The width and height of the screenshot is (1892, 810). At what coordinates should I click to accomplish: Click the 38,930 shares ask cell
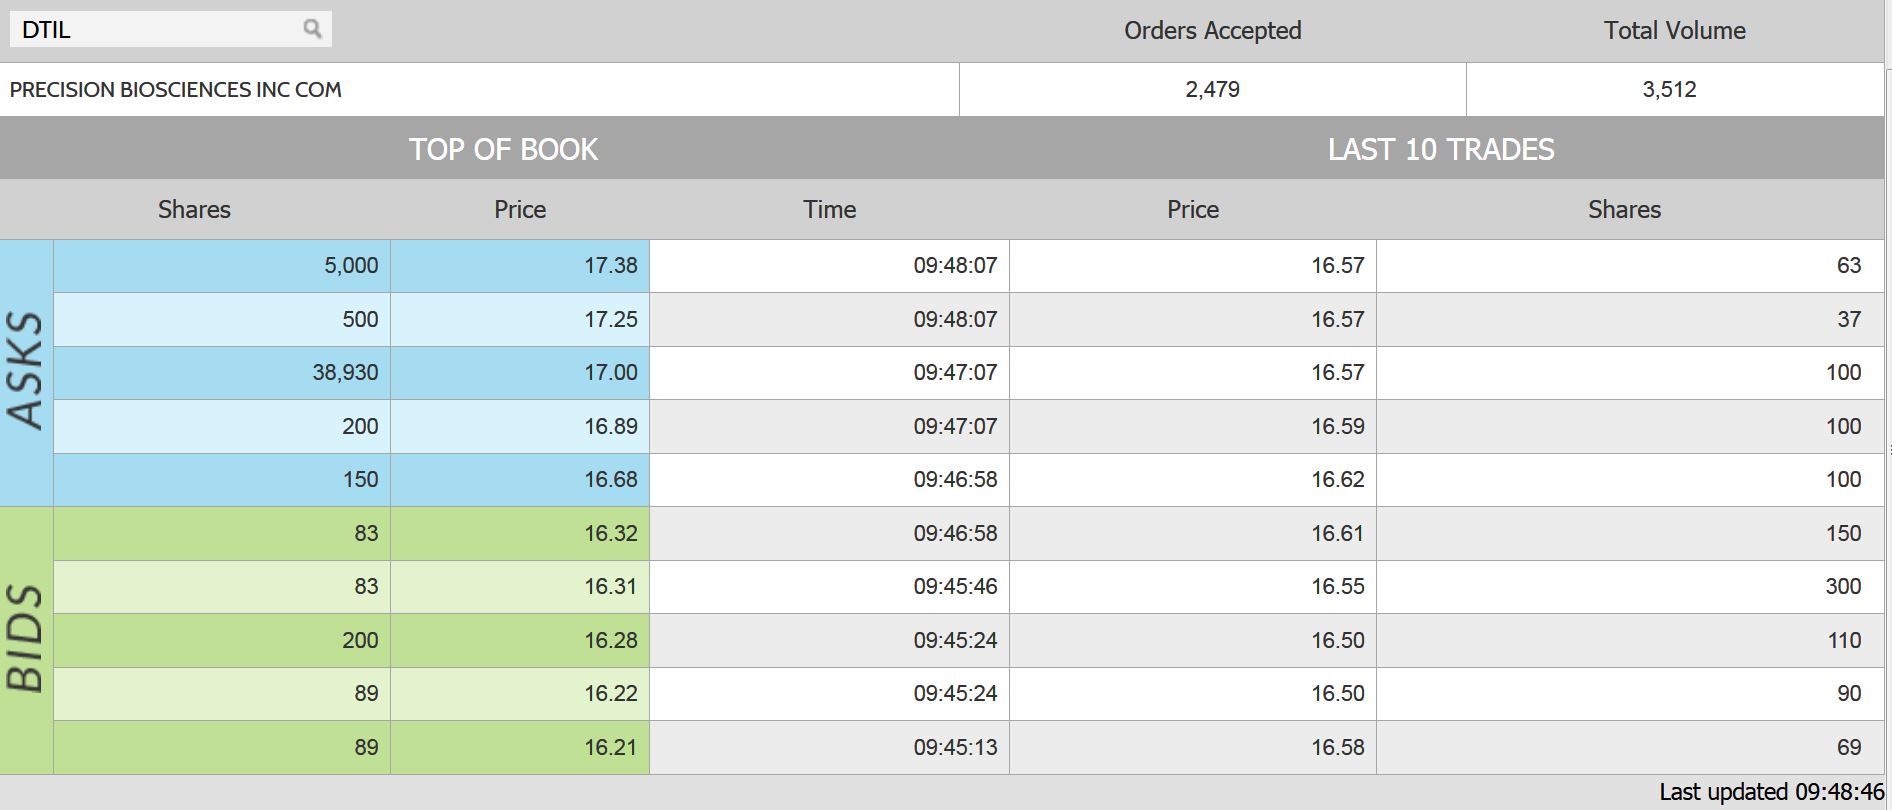222,373
